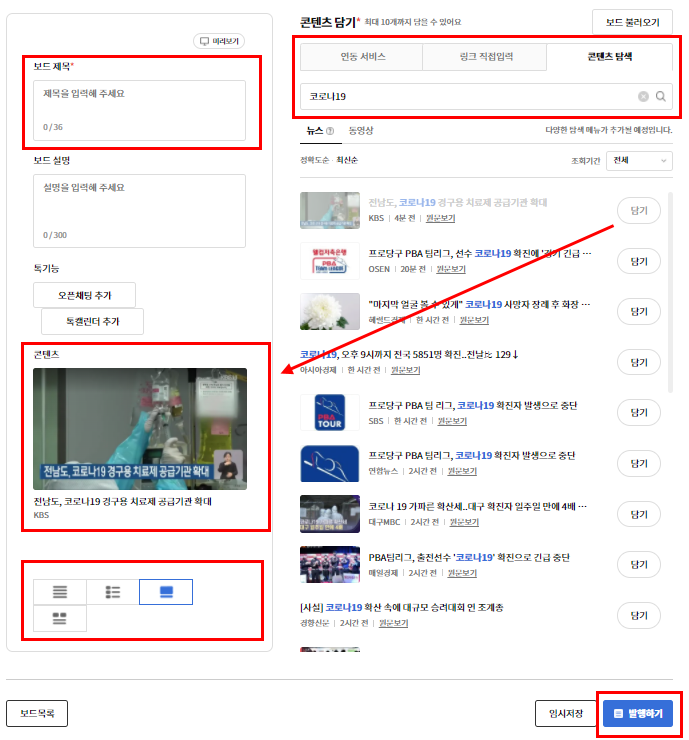The width and height of the screenshot is (689, 740).
Task: Click the news results list scrollbar
Action: pos(670,292)
